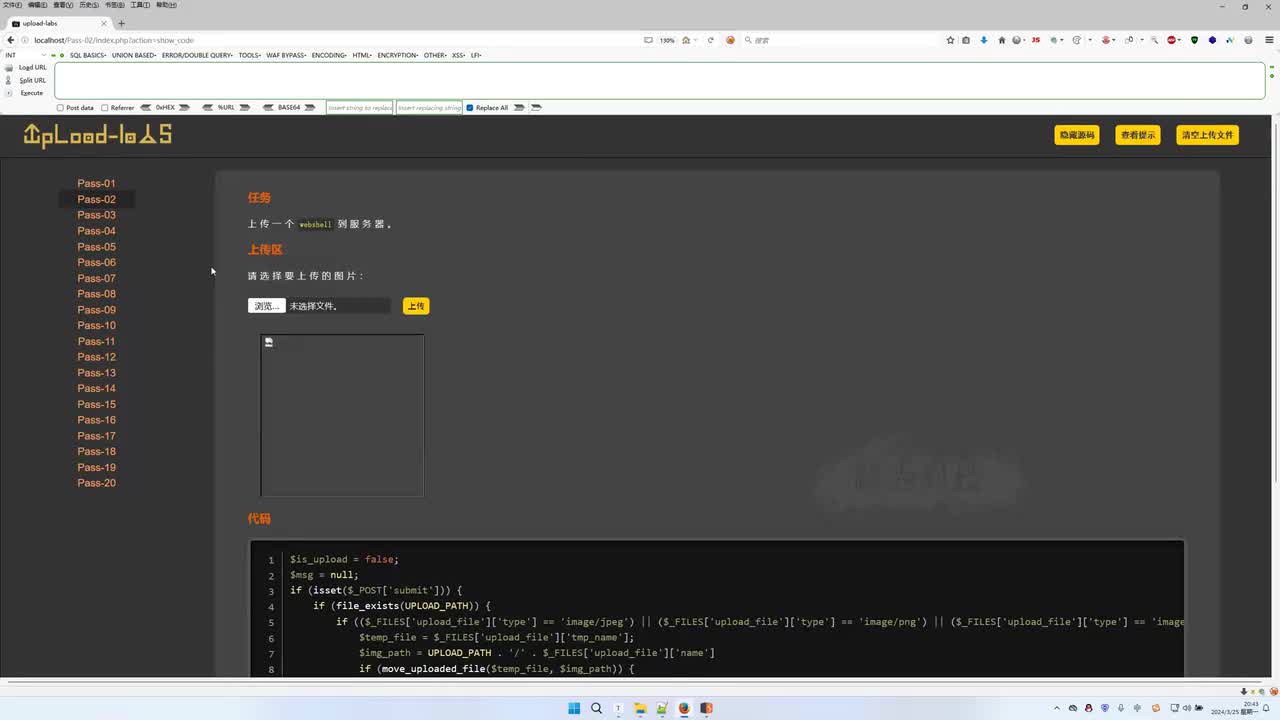Click the HackBar large URL text area
The height and width of the screenshot is (720, 1280).
tap(660, 80)
